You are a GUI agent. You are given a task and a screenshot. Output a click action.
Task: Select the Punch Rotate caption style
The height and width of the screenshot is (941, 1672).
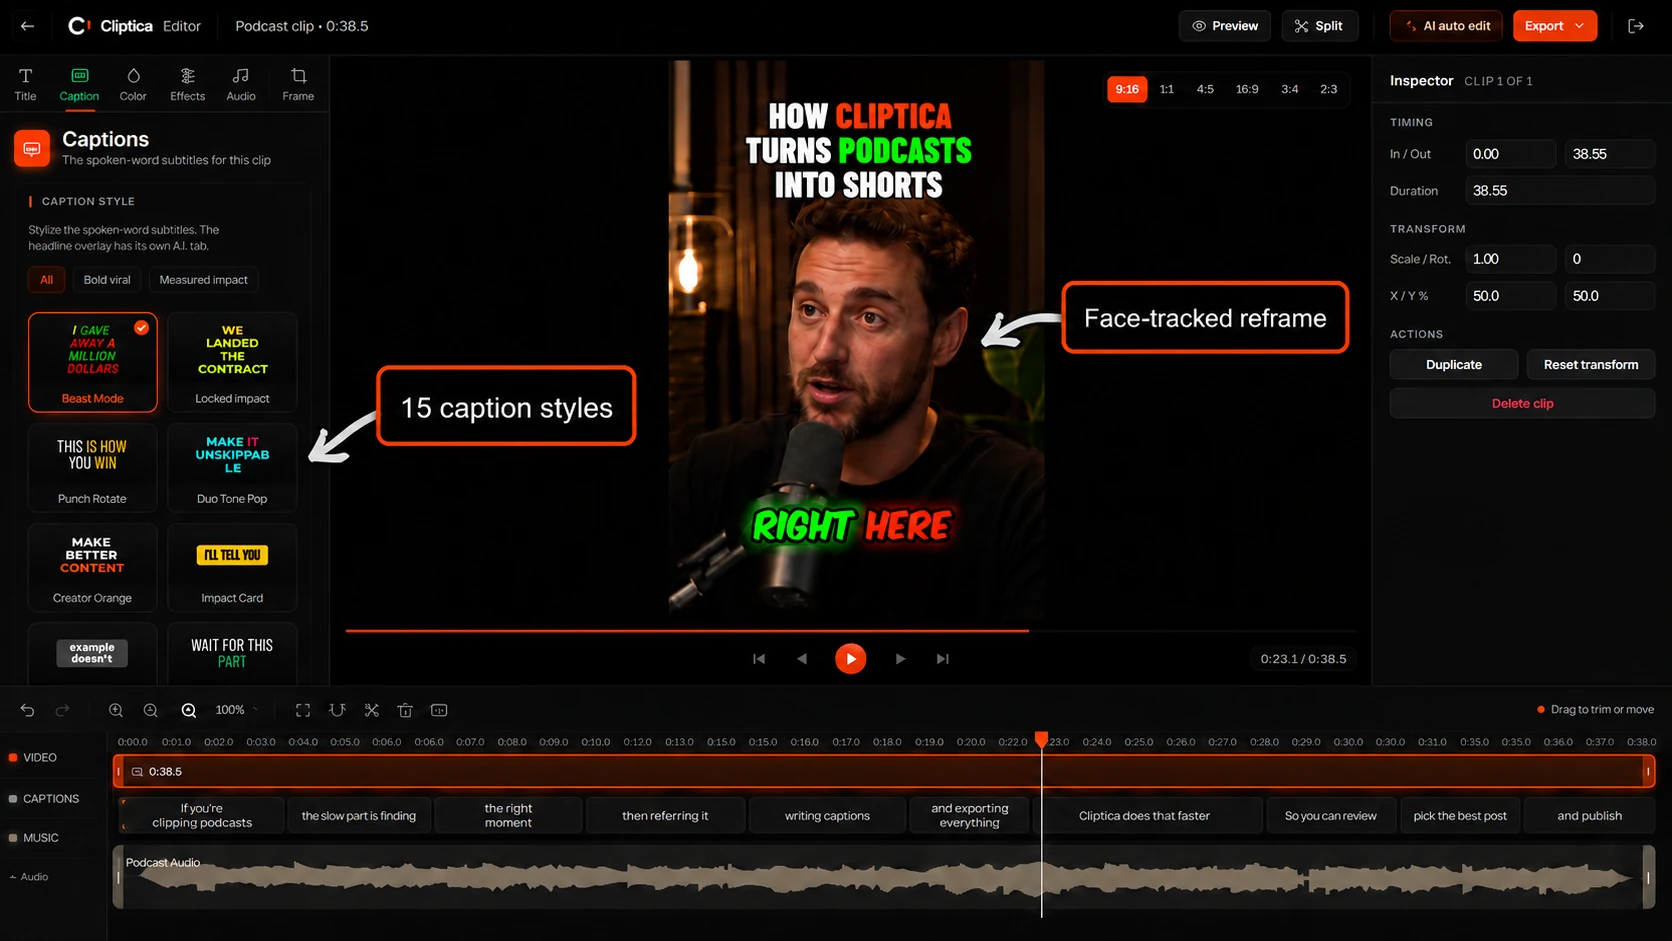point(93,467)
